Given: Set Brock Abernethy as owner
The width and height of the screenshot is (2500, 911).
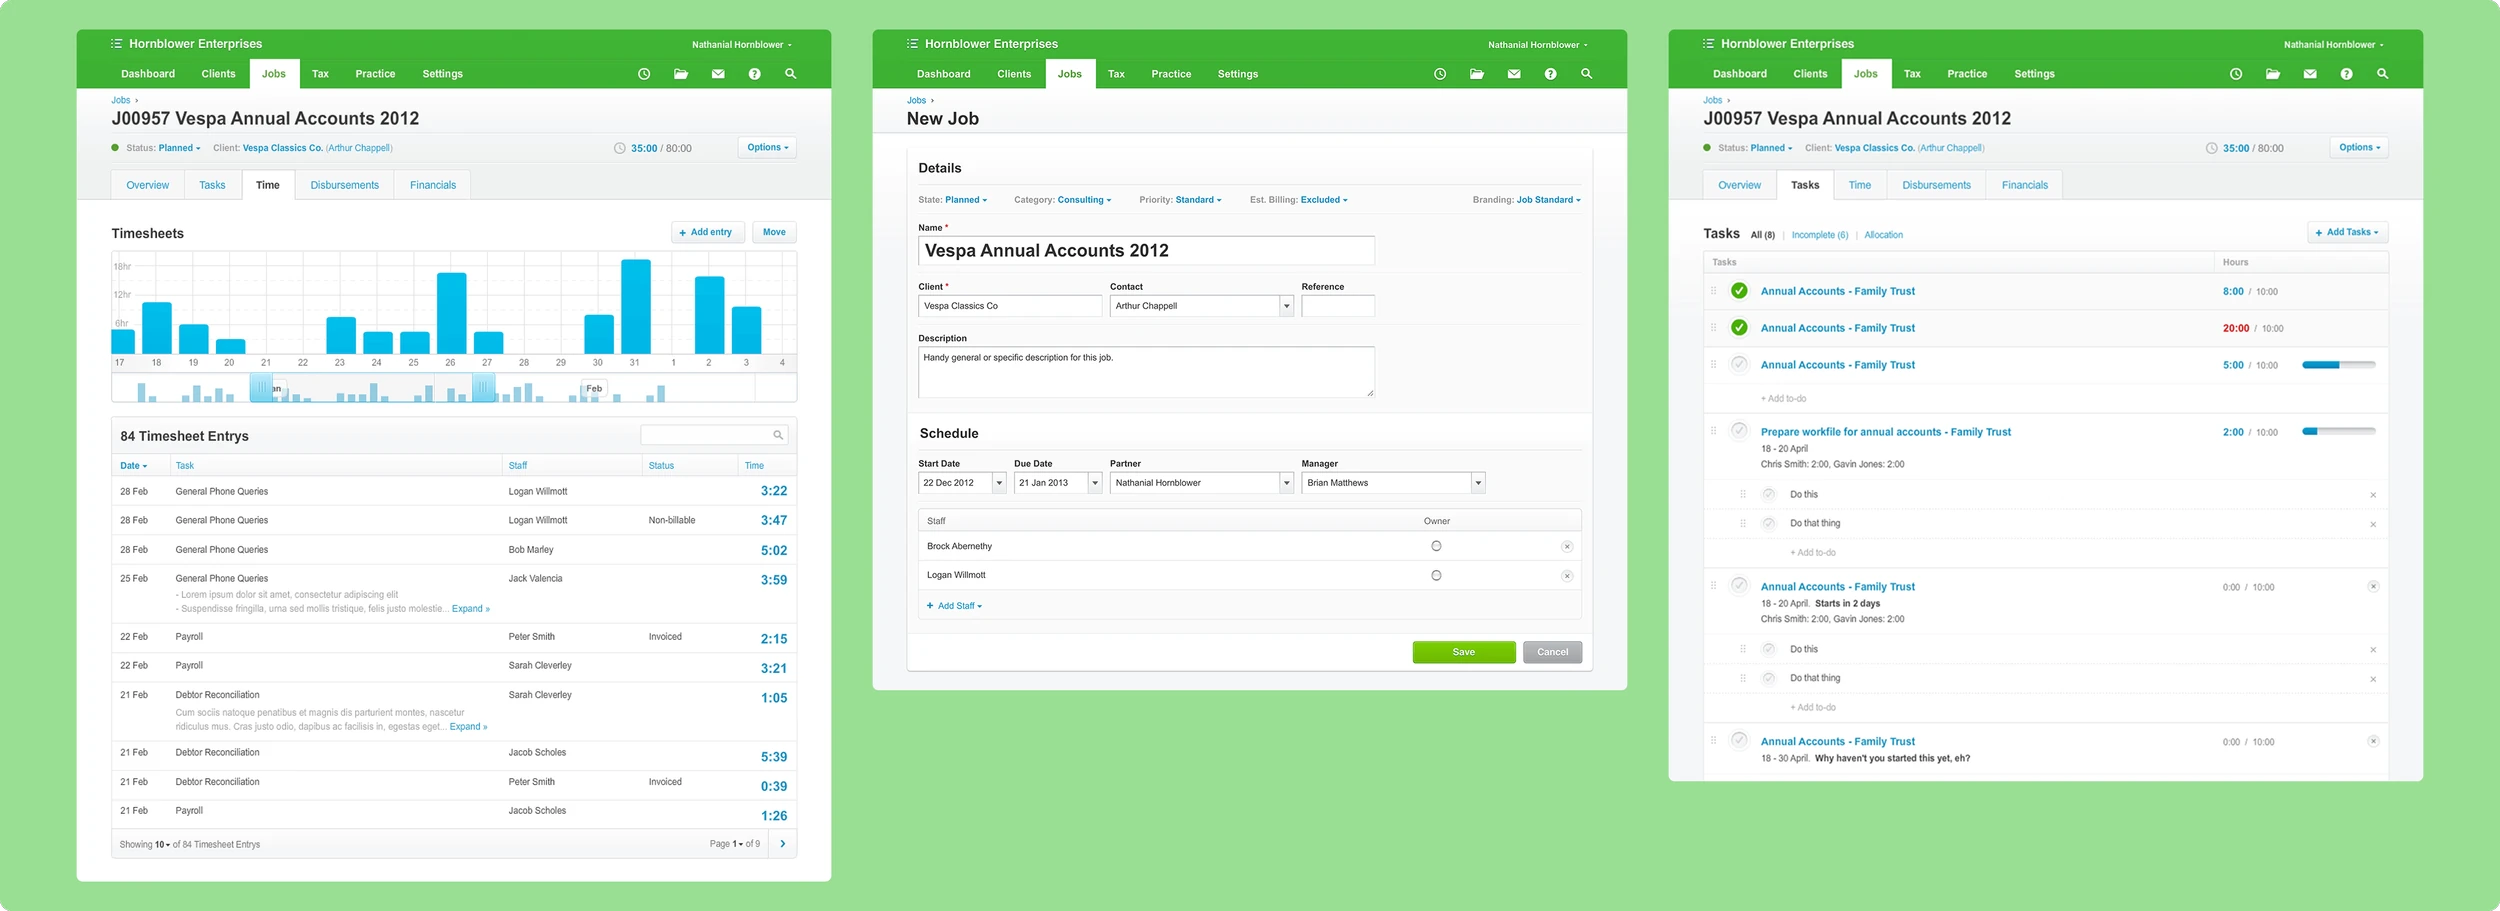Looking at the screenshot, I should click(x=1436, y=546).
